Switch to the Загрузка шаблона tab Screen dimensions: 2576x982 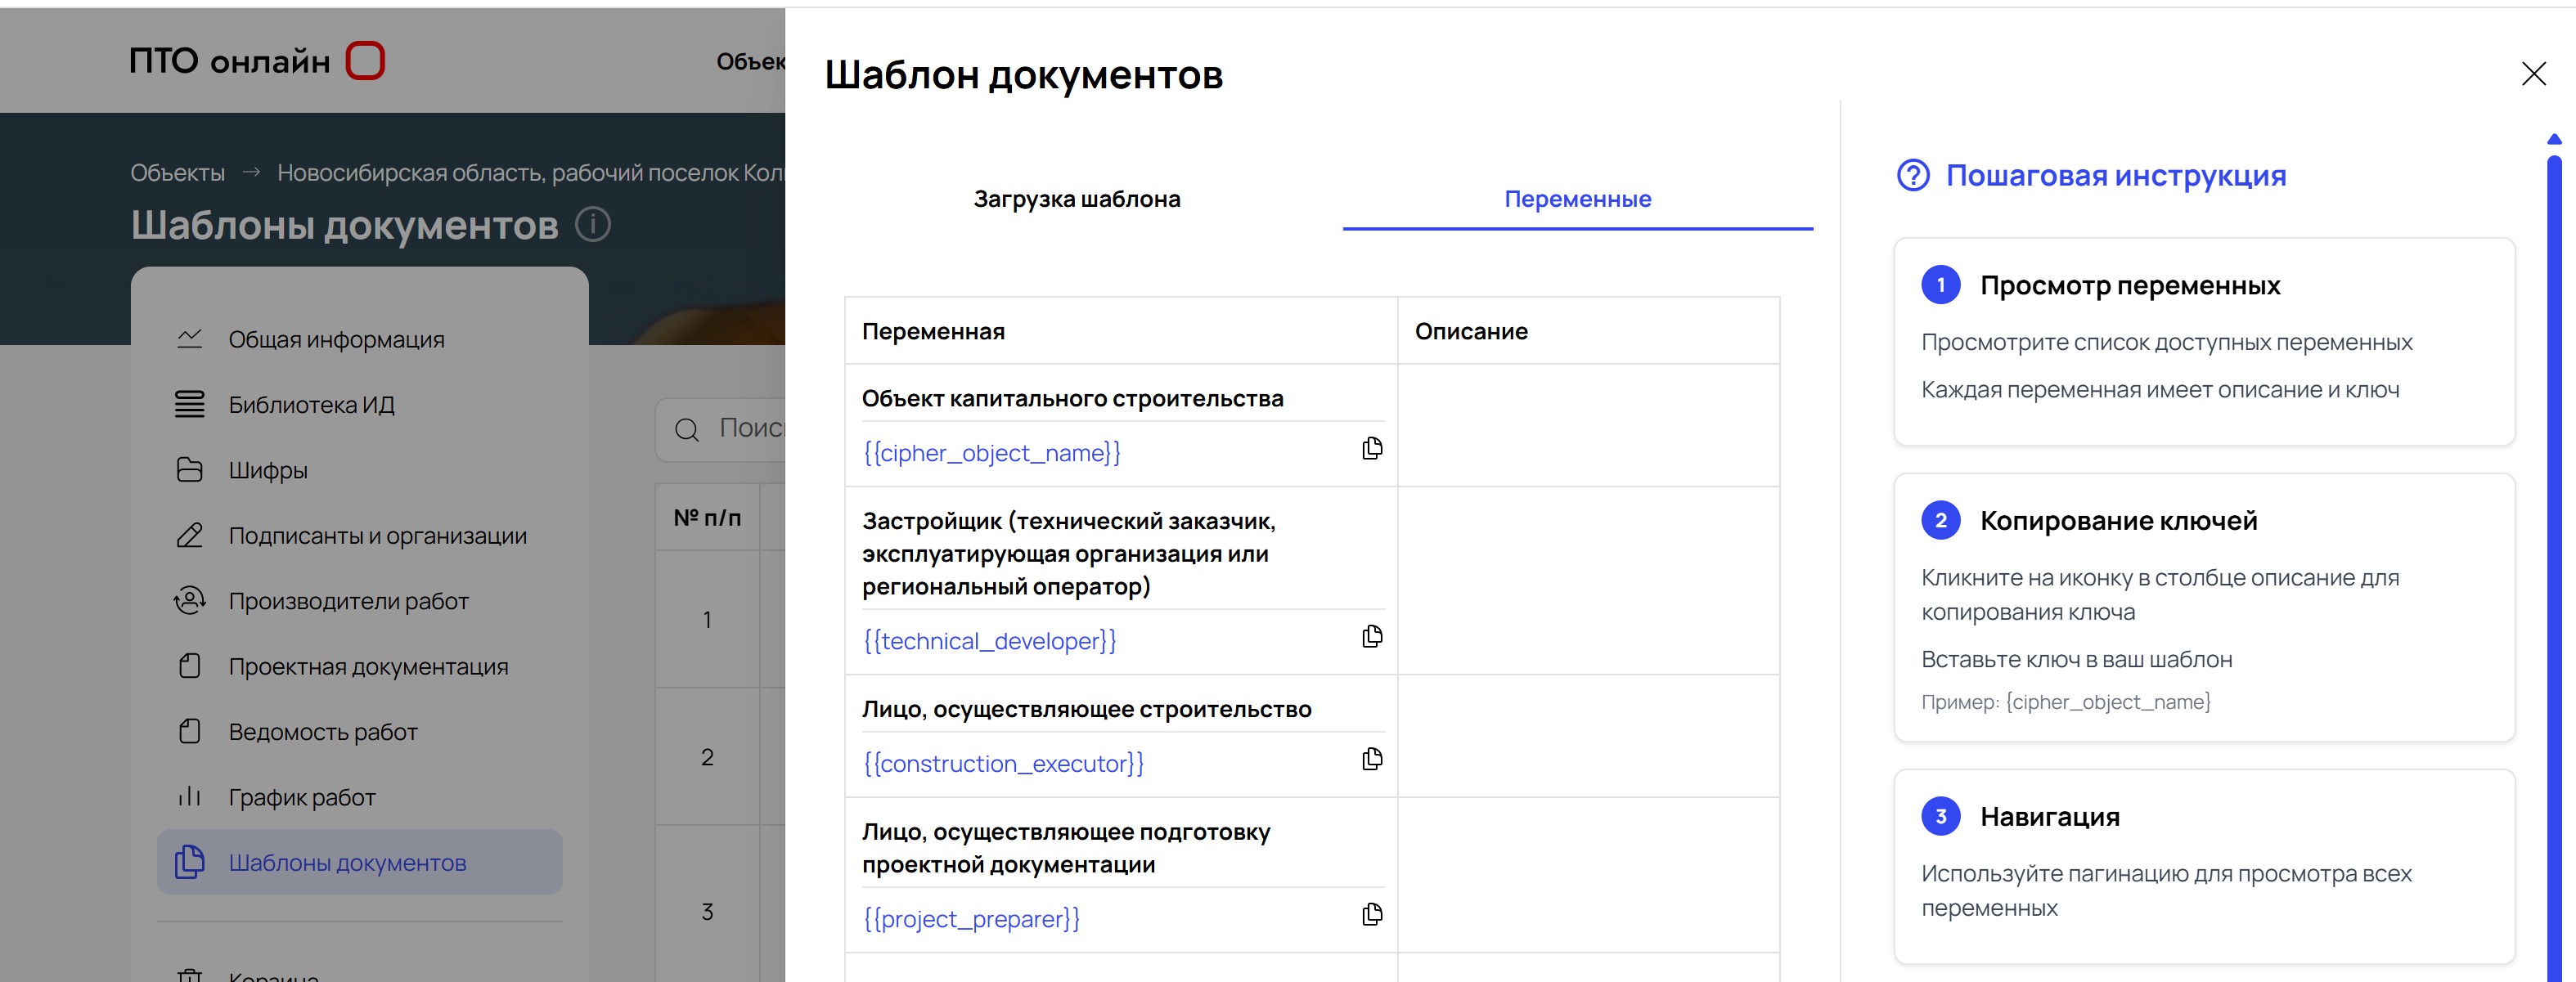[x=1077, y=199]
